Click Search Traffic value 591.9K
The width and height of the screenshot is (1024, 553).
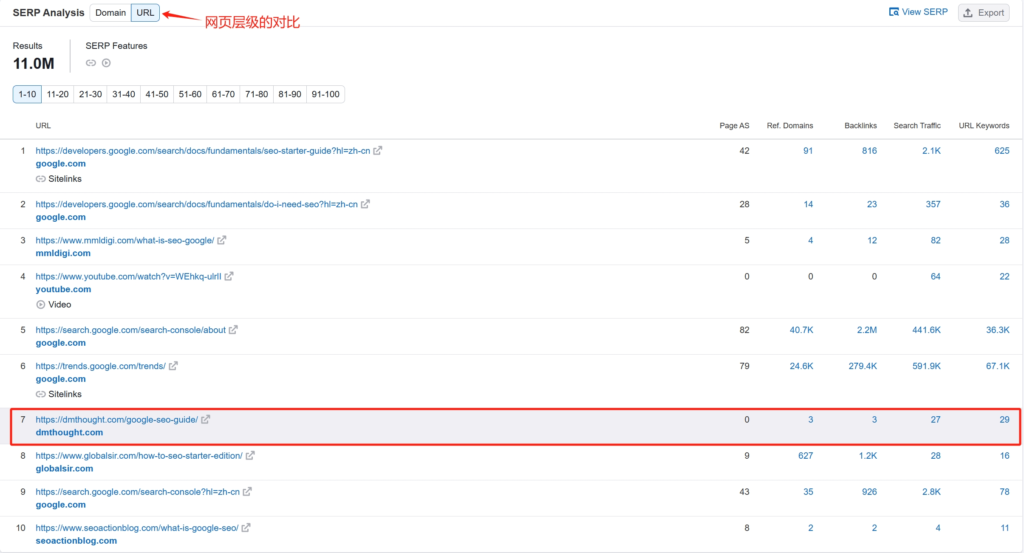926,366
